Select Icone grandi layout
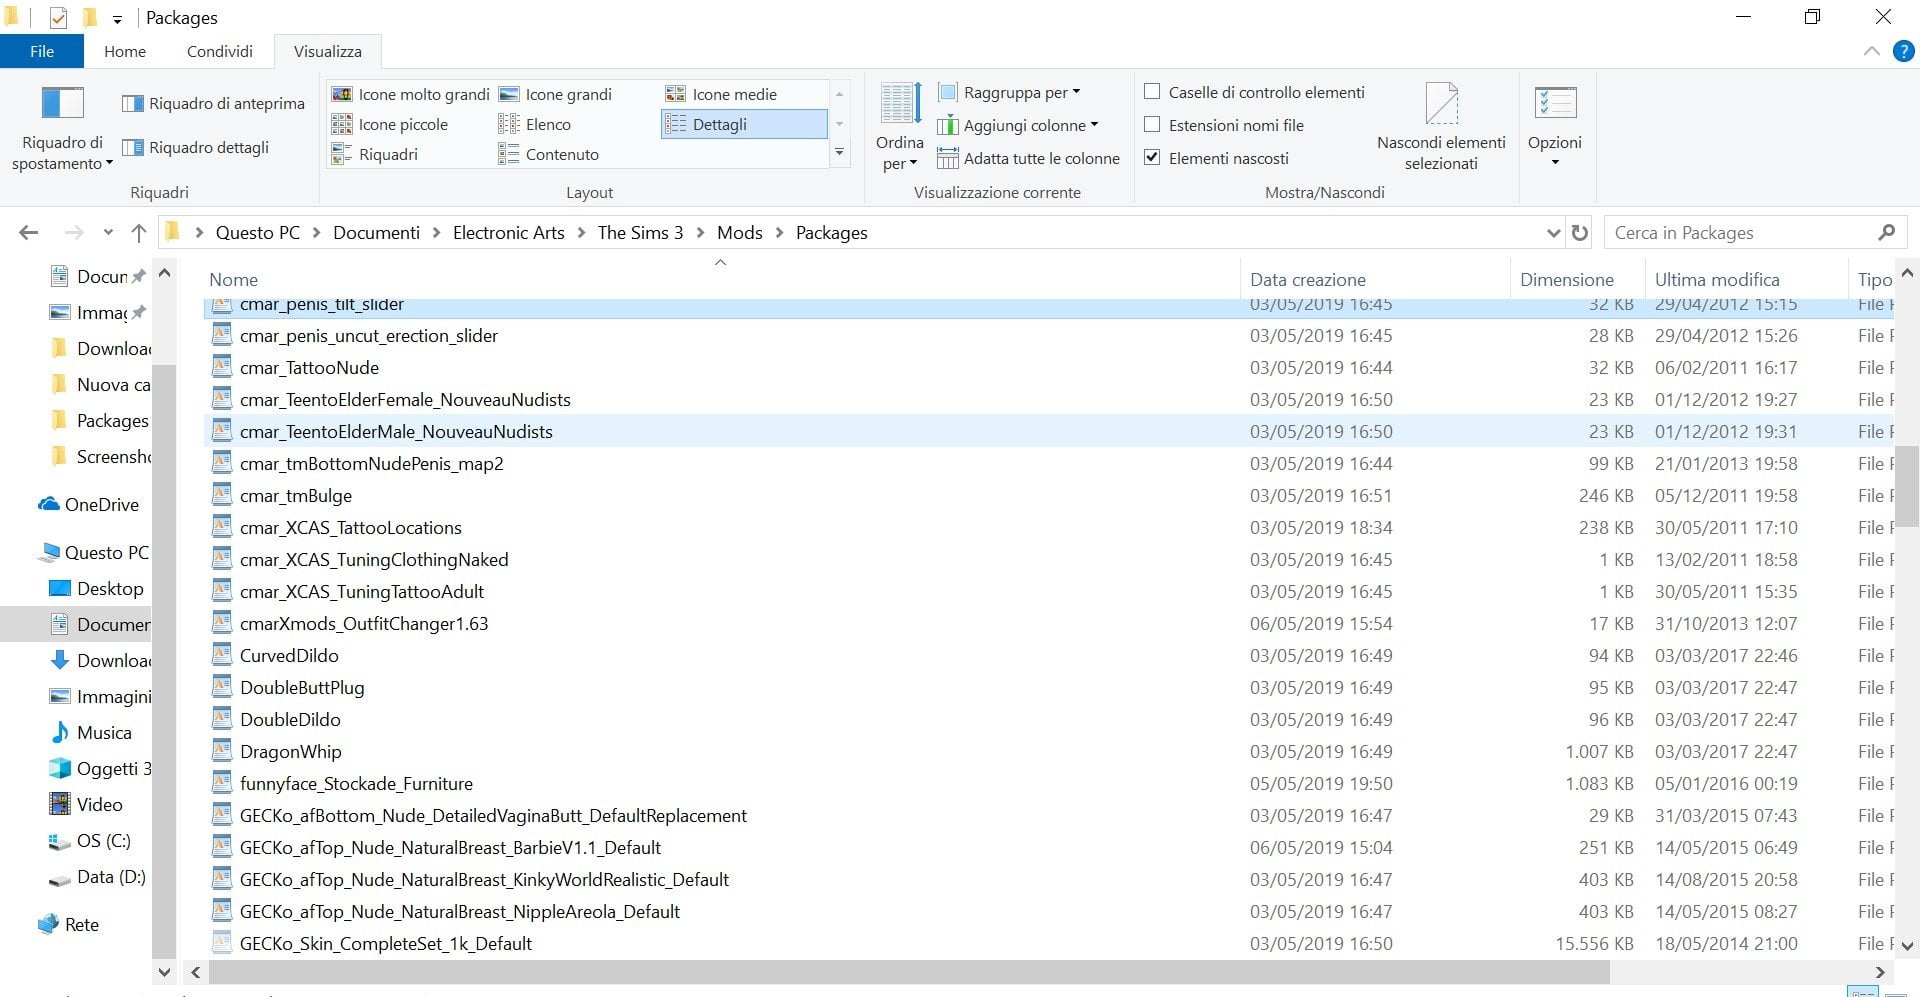 click(x=556, y=94)
